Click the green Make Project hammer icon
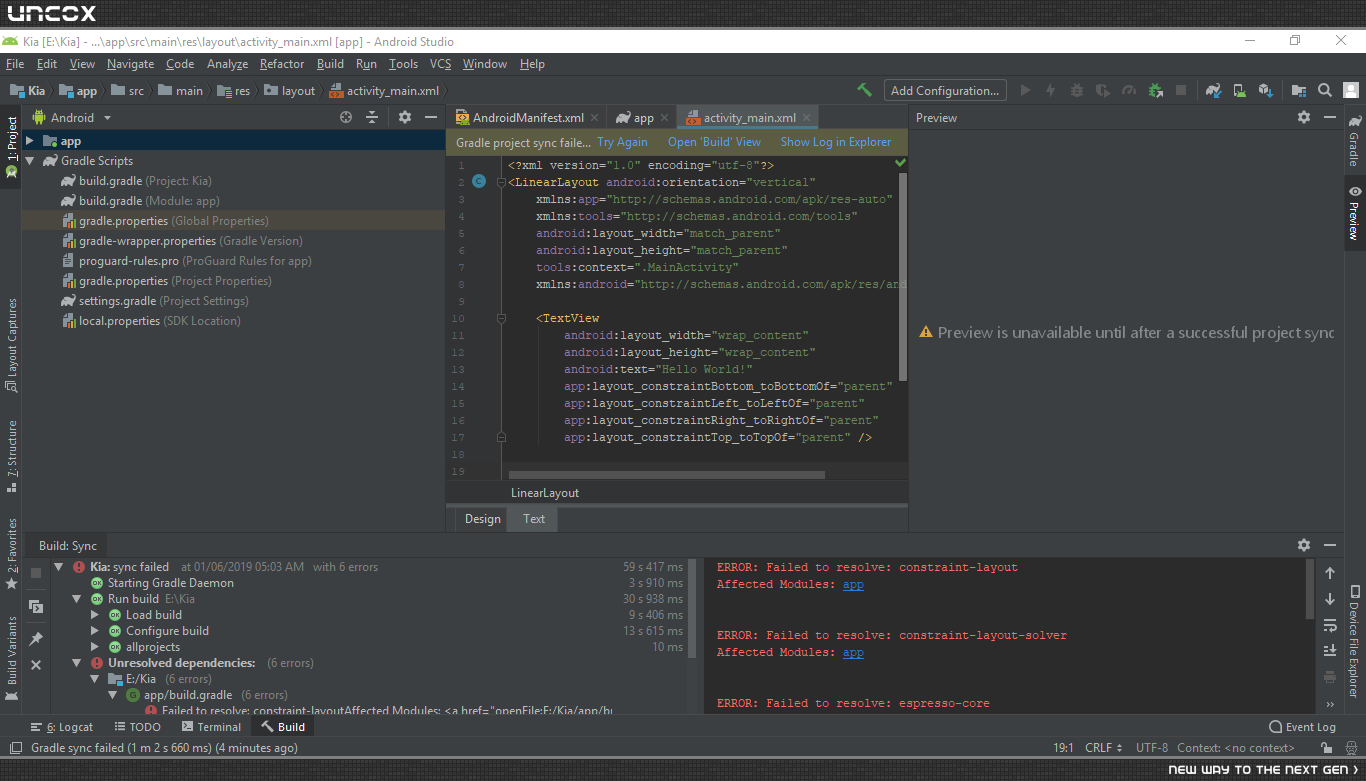This screenshot has height=781, width=1366. [x=865, y=90]
